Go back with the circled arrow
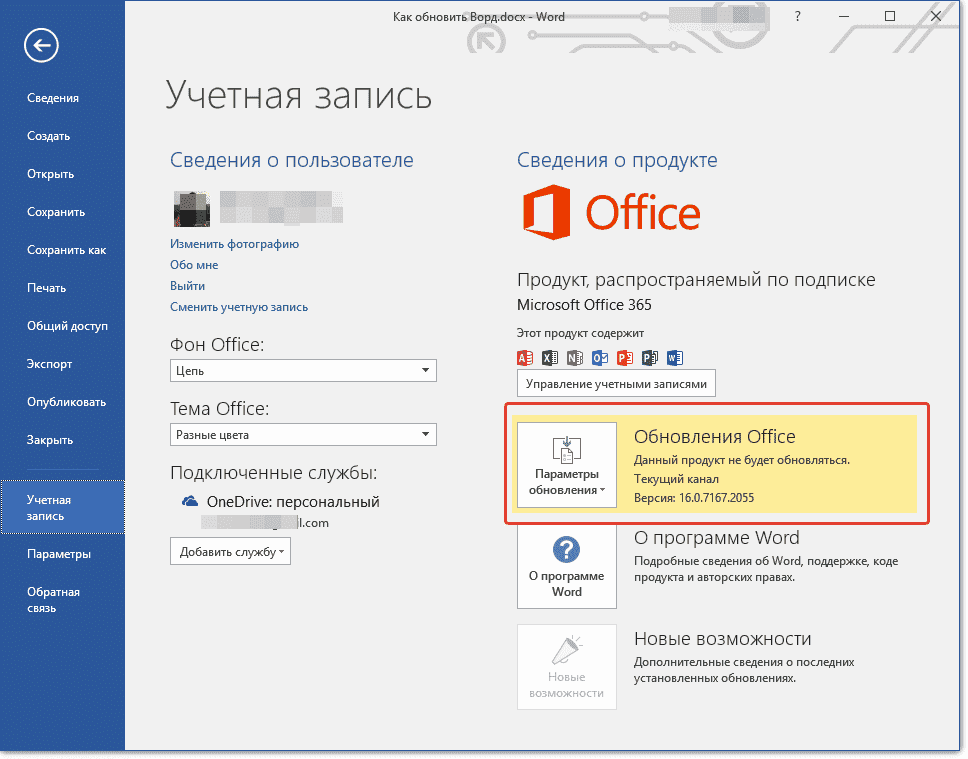968x759 pixels. pos(41,45)
